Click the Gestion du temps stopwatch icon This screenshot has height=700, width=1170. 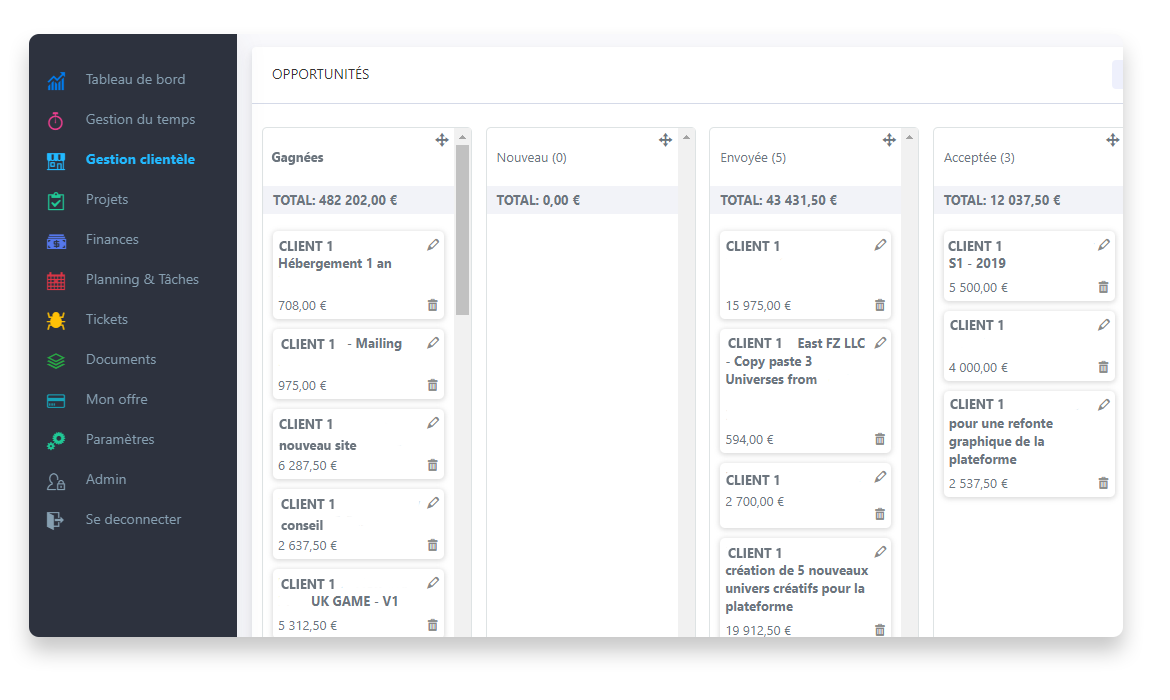(56, 120)
